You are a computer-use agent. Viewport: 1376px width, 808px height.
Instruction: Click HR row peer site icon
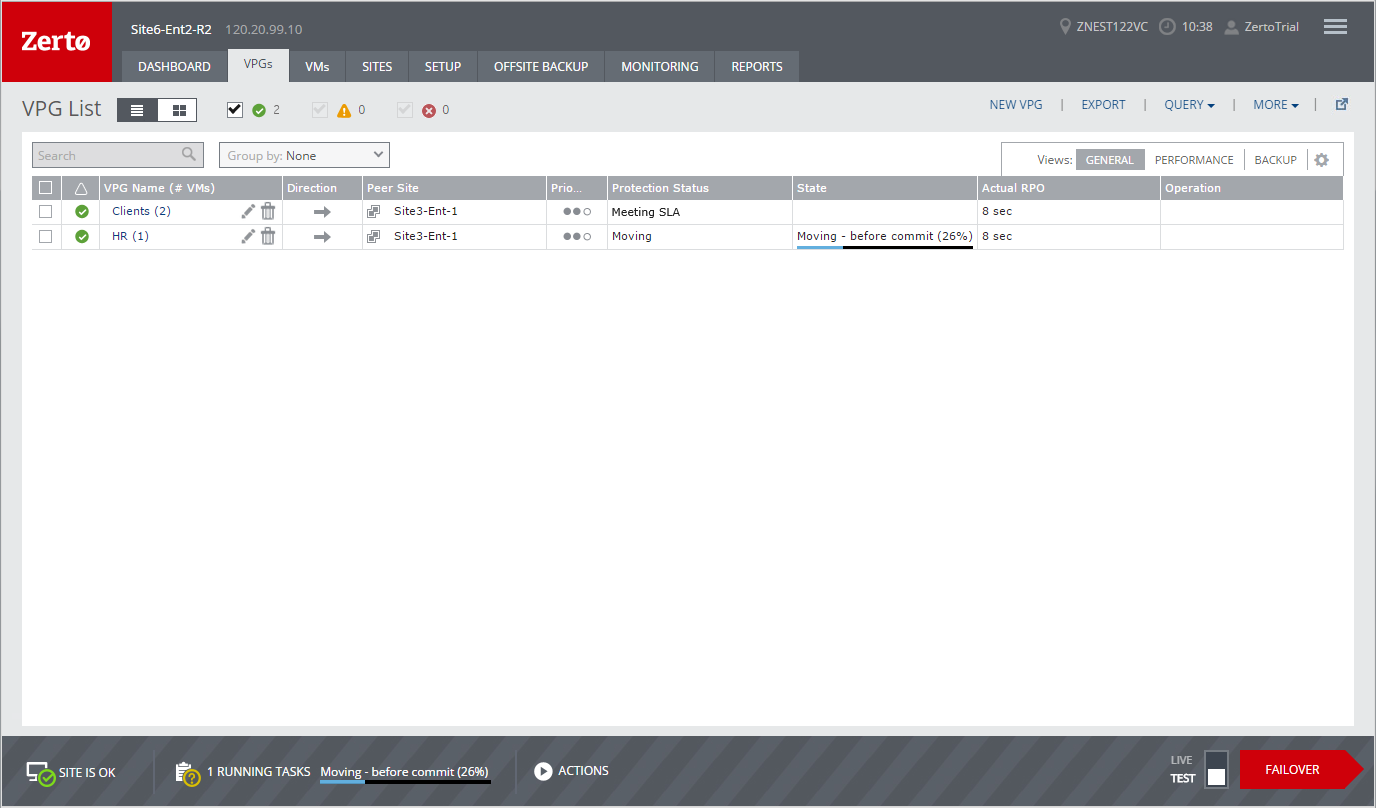tap(374, 236)
